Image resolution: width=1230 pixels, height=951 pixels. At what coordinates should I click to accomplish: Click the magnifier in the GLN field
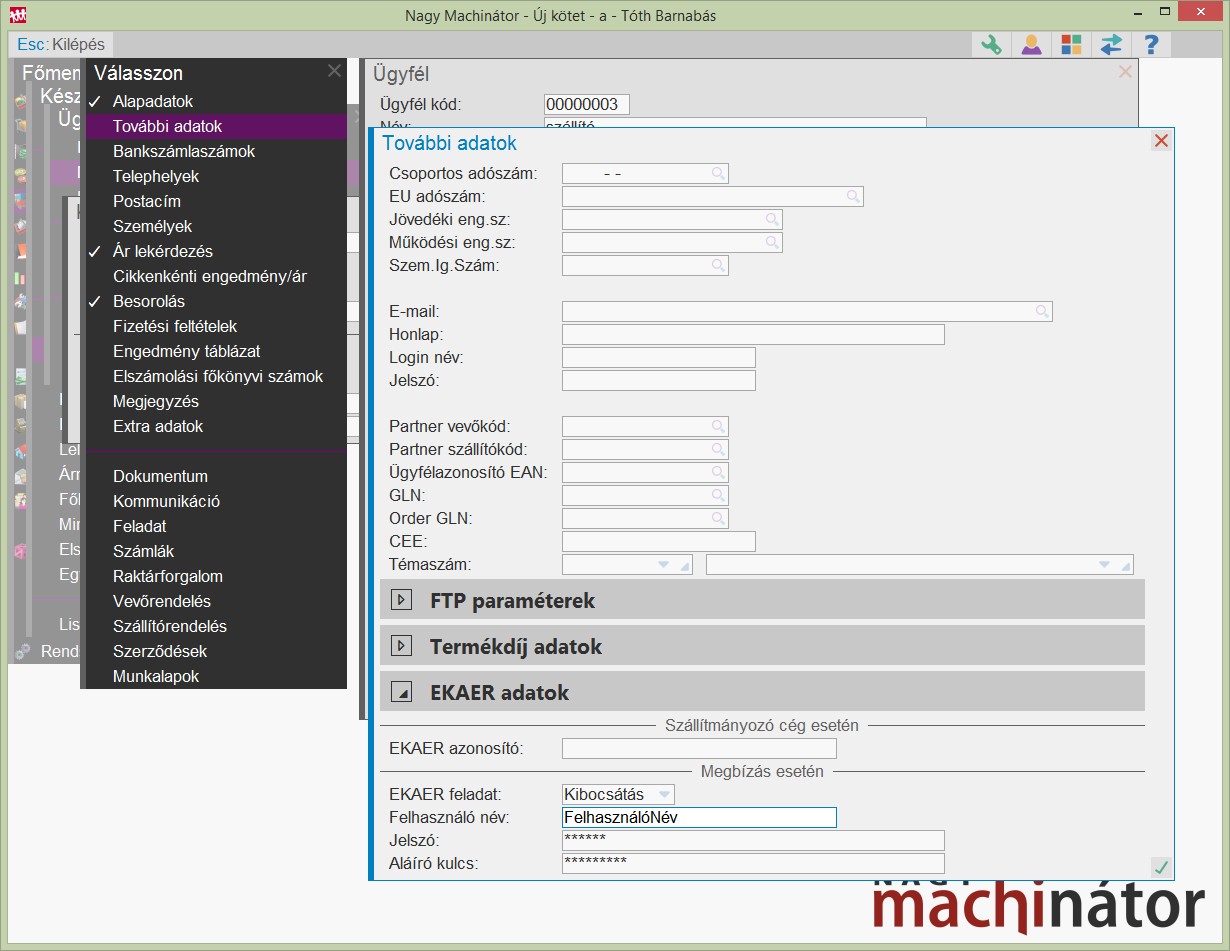point(718,495)
